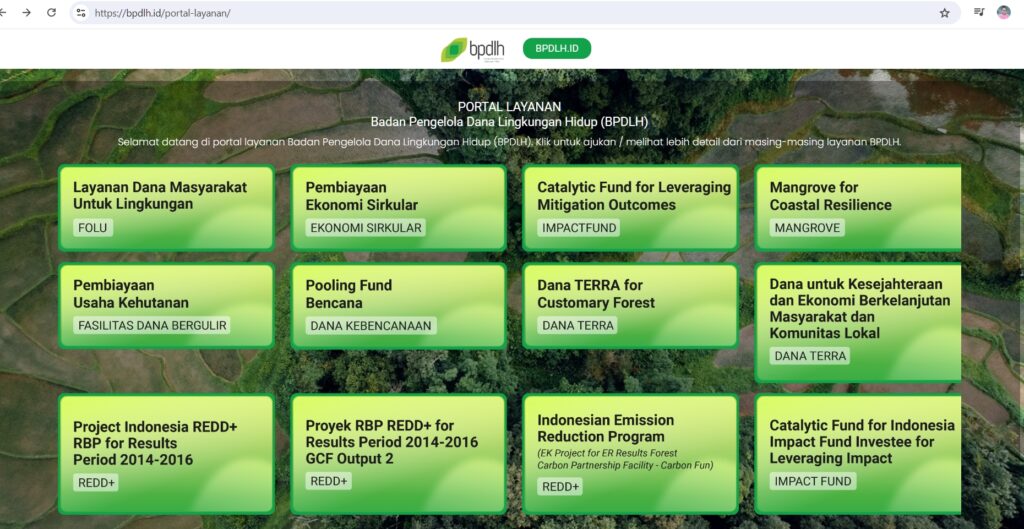Open Indonesian Emission Reduction Program card
Image resolution: width=1024 pixels, height=529 pixels.
630,452
